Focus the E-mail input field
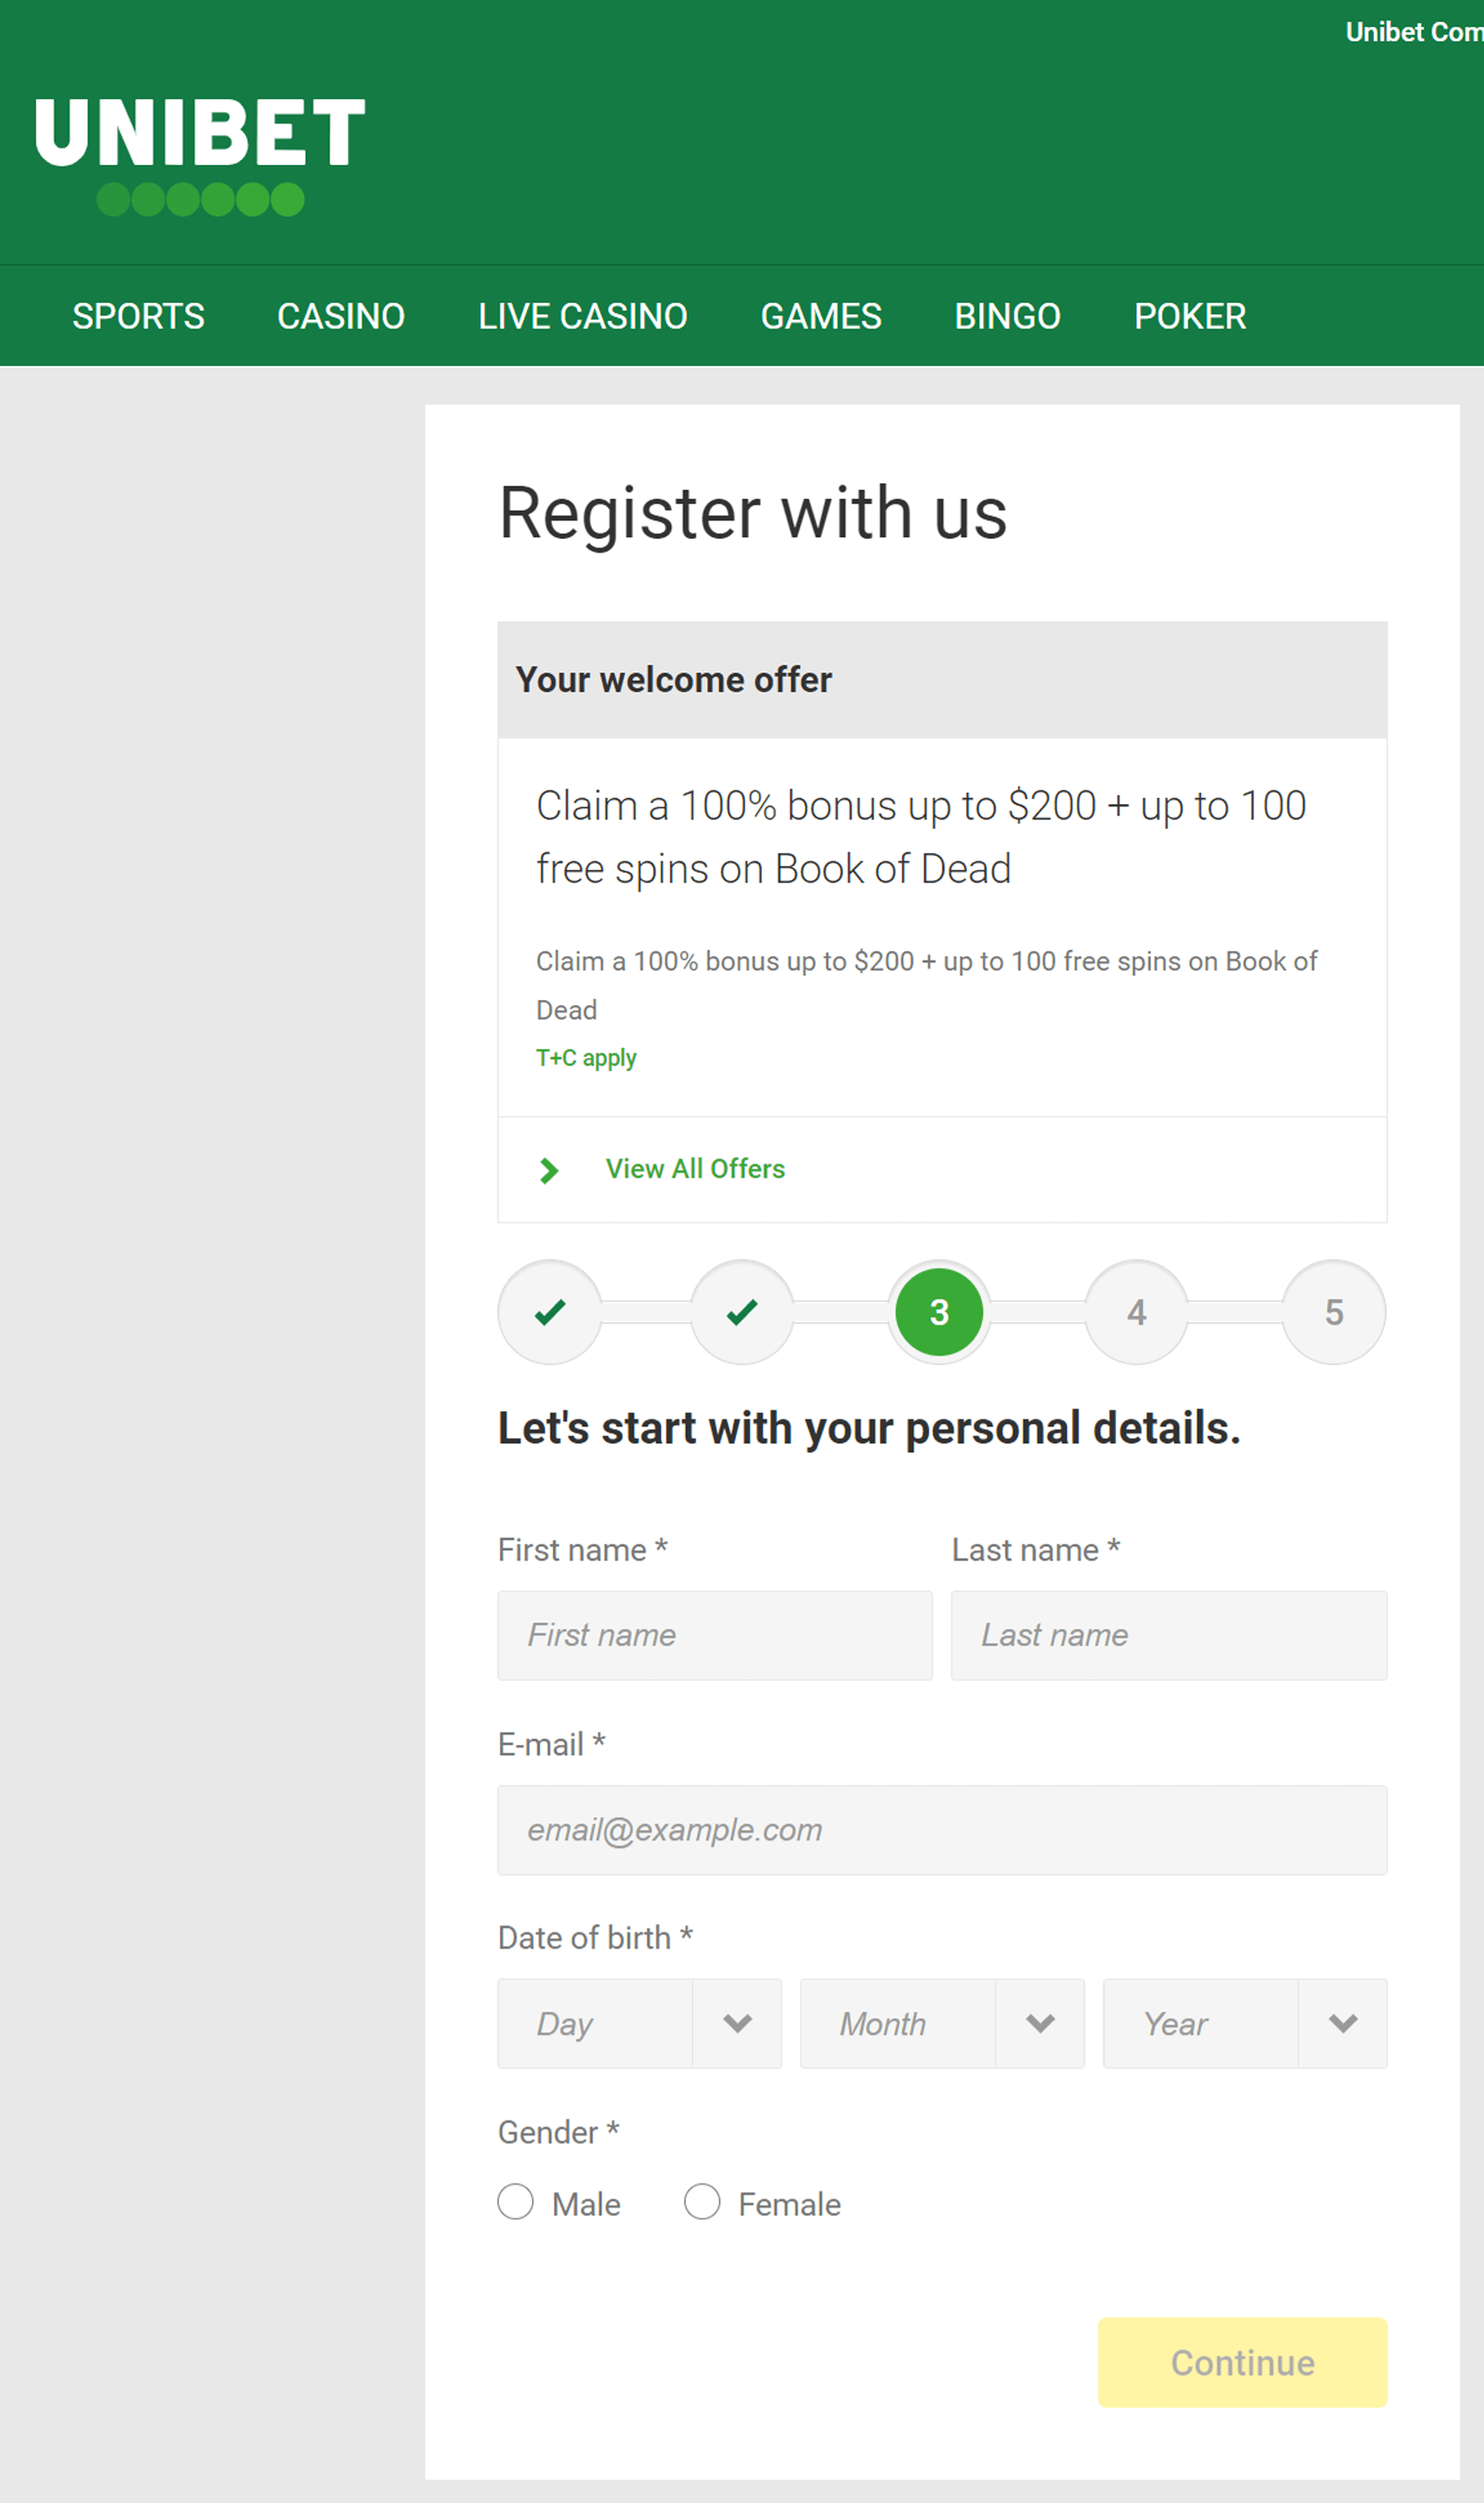This screenshot has height=2503, width=1484. click(x=942, y=1830)
